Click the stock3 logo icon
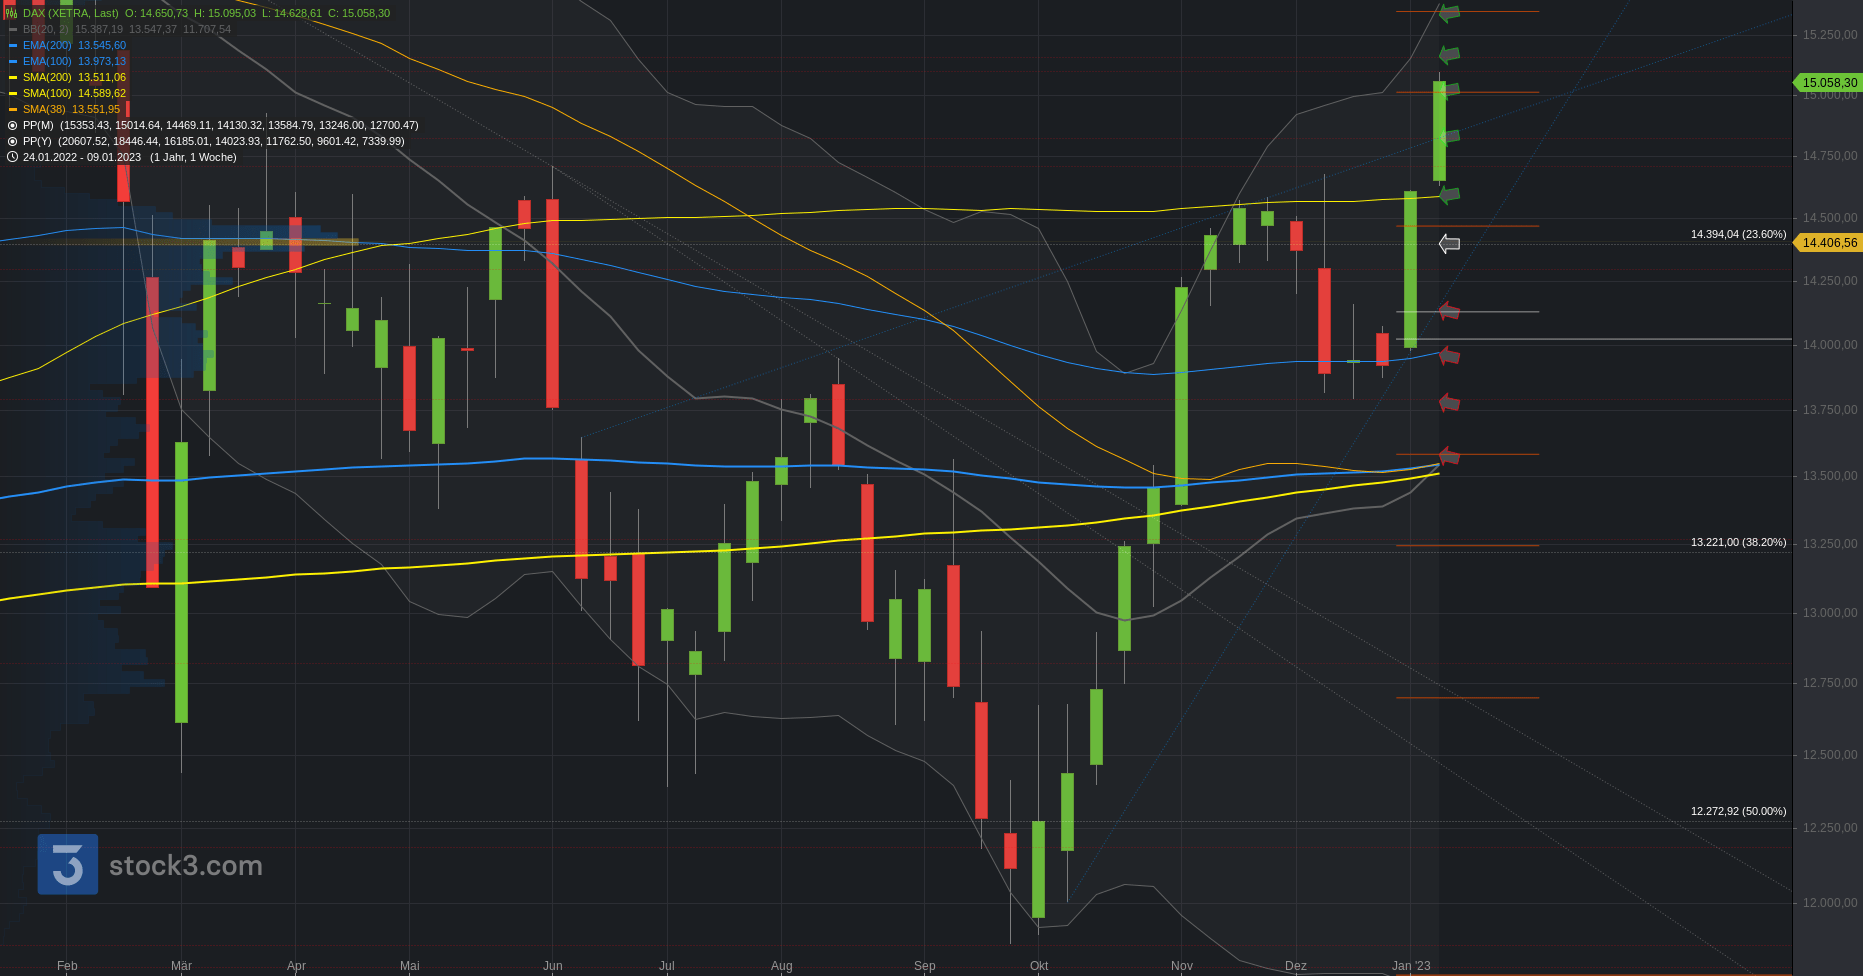The height and width of the screenshot is (976, 1863). point(68,864)
